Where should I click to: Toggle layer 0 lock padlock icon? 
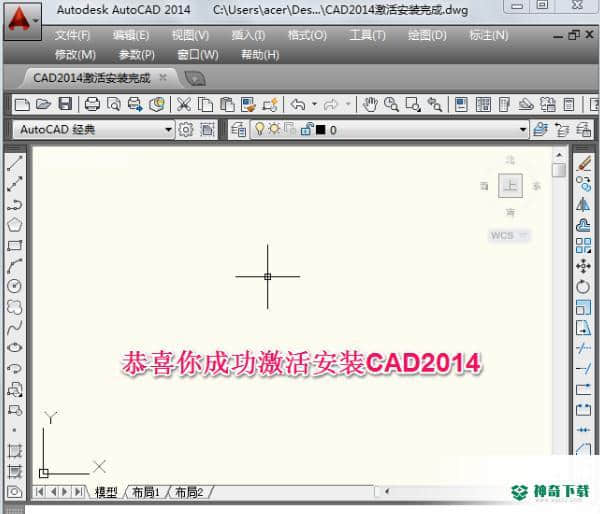point(307,129)
